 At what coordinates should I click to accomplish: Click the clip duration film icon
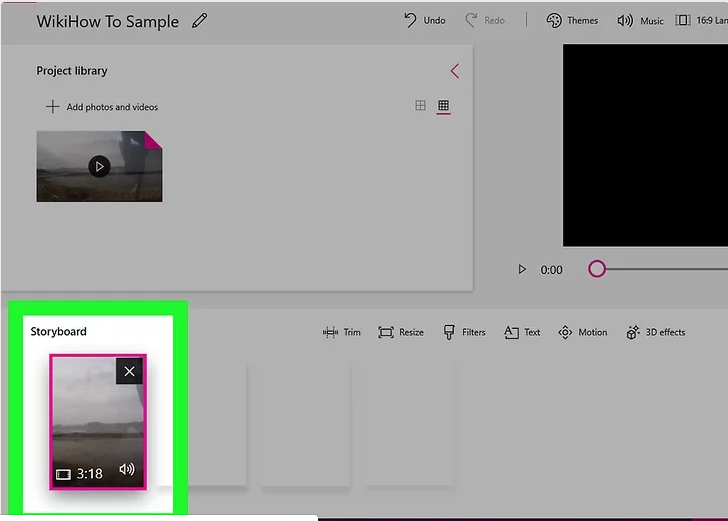coord(63,474)
